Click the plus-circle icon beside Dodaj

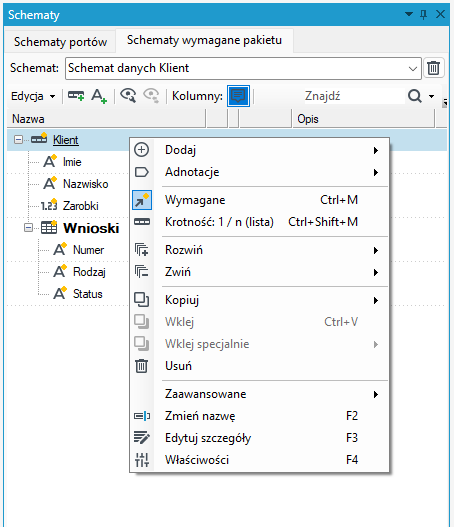click(141, 150)
